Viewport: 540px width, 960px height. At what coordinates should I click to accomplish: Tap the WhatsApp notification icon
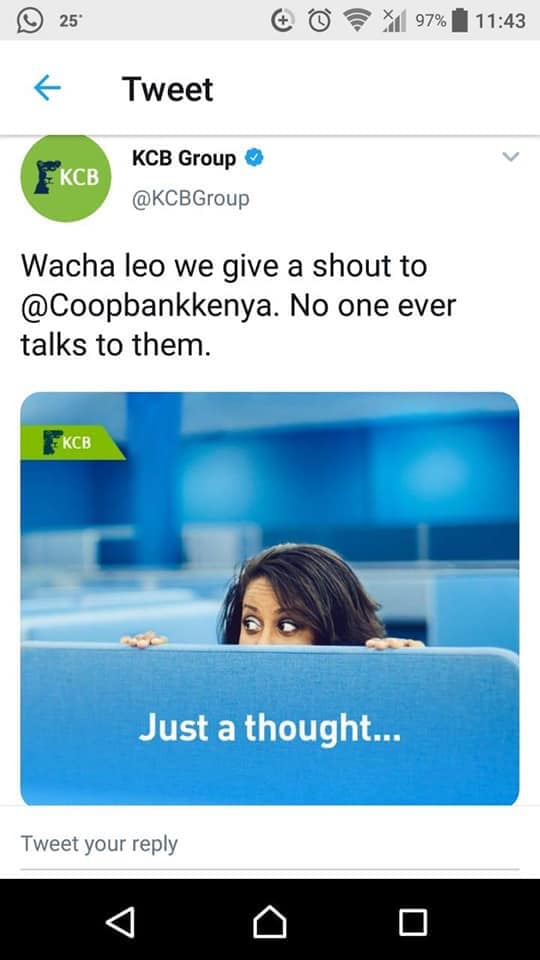(x=29, y=20)
